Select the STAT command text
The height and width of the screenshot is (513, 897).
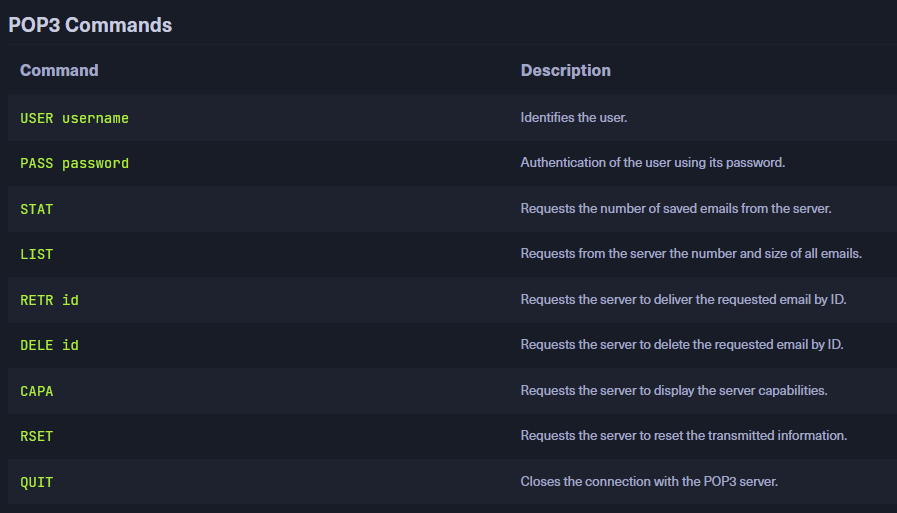37,209
